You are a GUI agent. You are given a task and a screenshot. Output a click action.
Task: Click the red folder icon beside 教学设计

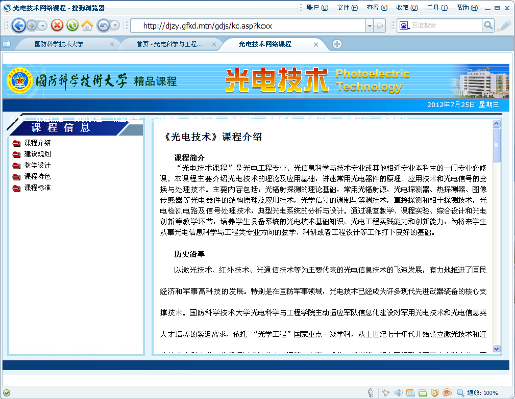click(16, 166)
